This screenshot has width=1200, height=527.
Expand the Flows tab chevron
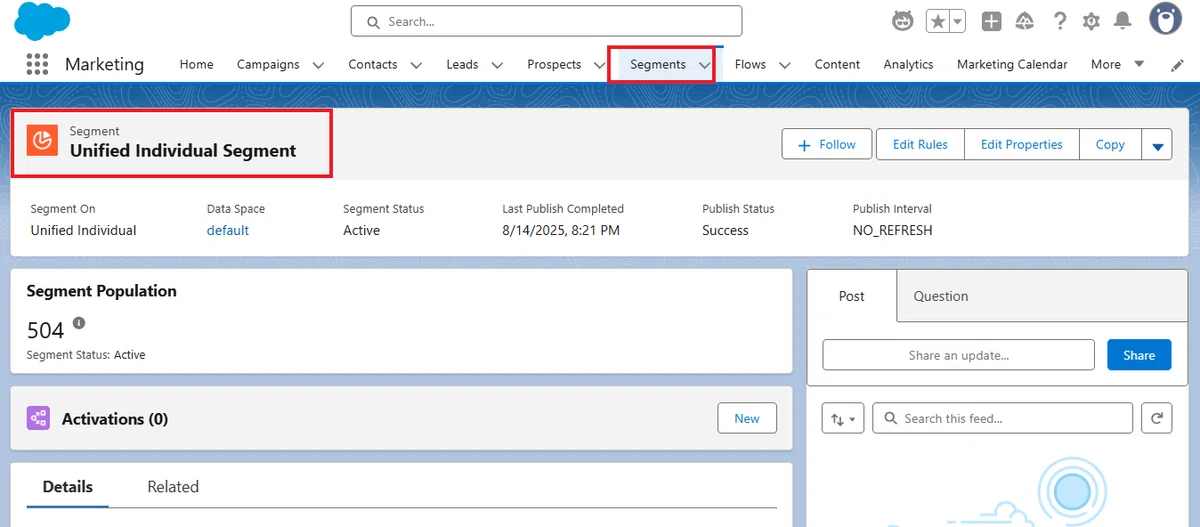785,65
